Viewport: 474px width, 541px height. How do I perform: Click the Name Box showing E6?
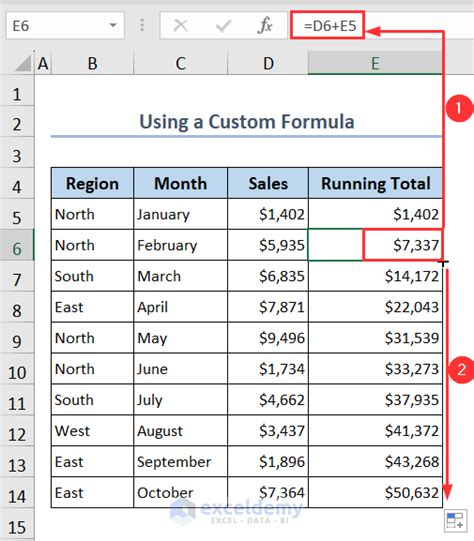tap(65, 25)
